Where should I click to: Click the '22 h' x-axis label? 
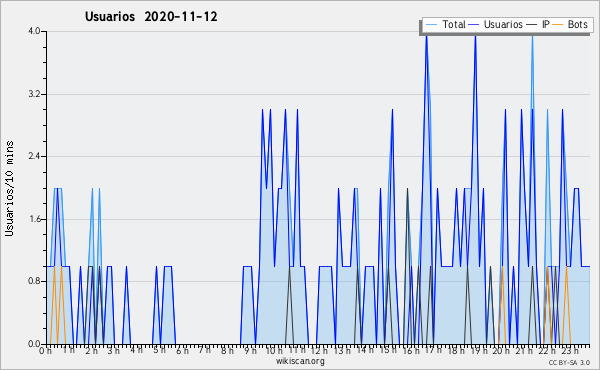[547, 351]
